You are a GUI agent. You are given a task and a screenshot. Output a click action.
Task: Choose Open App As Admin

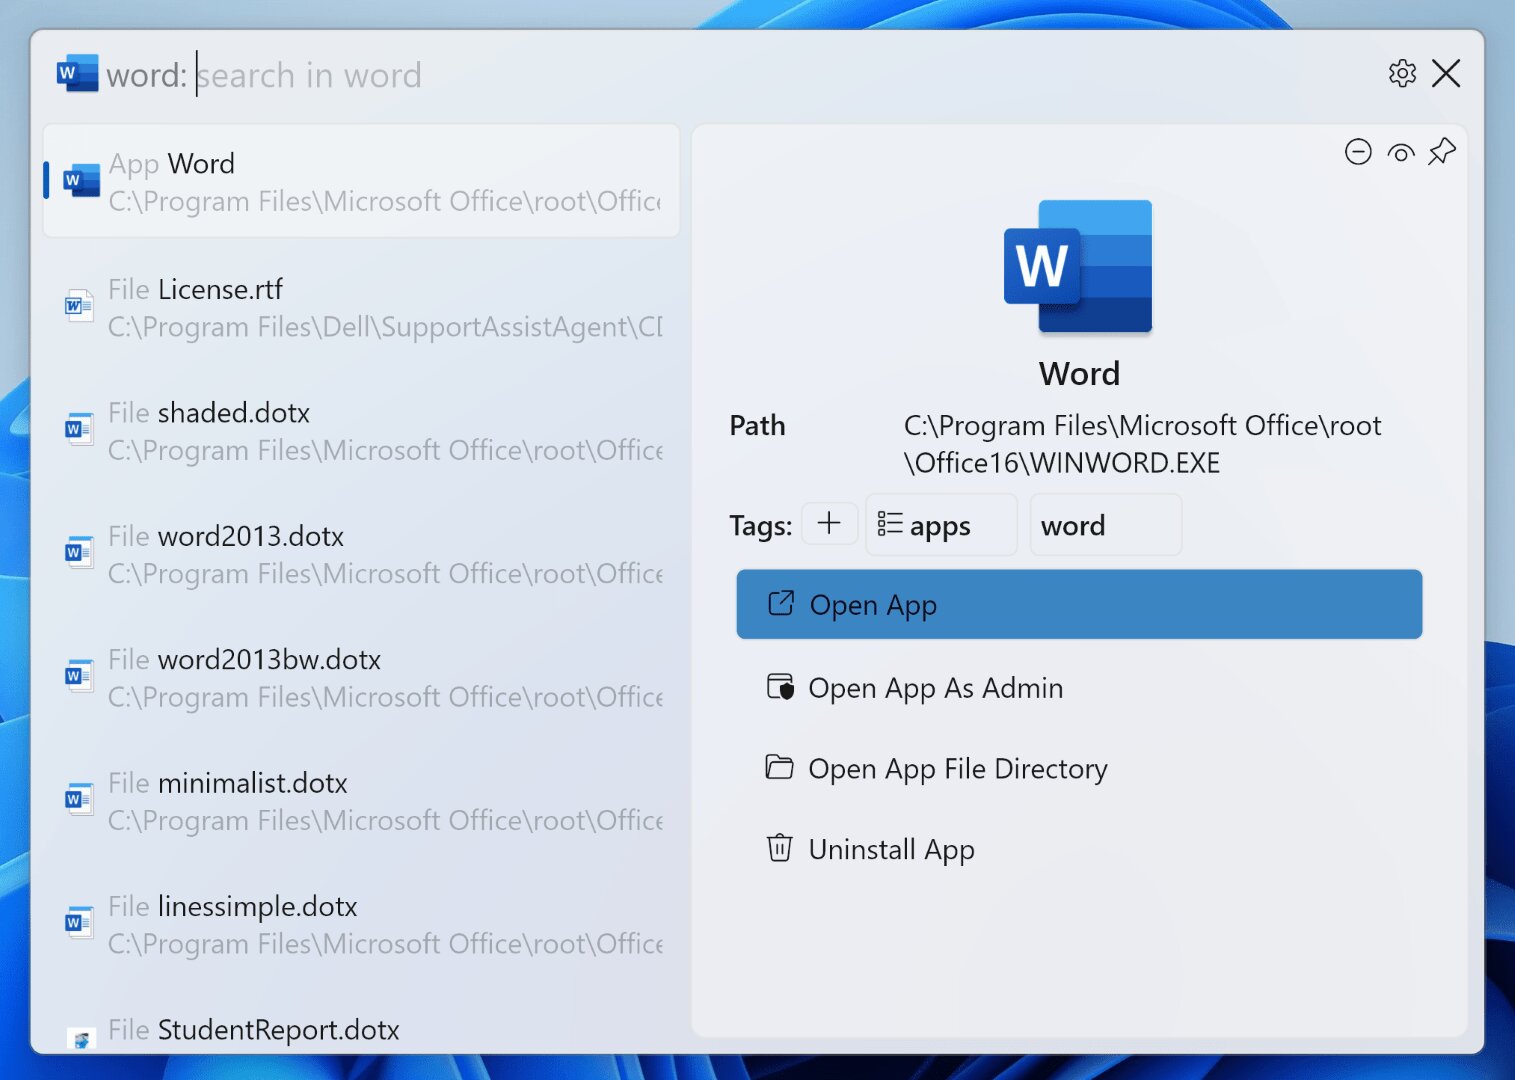1079,688
